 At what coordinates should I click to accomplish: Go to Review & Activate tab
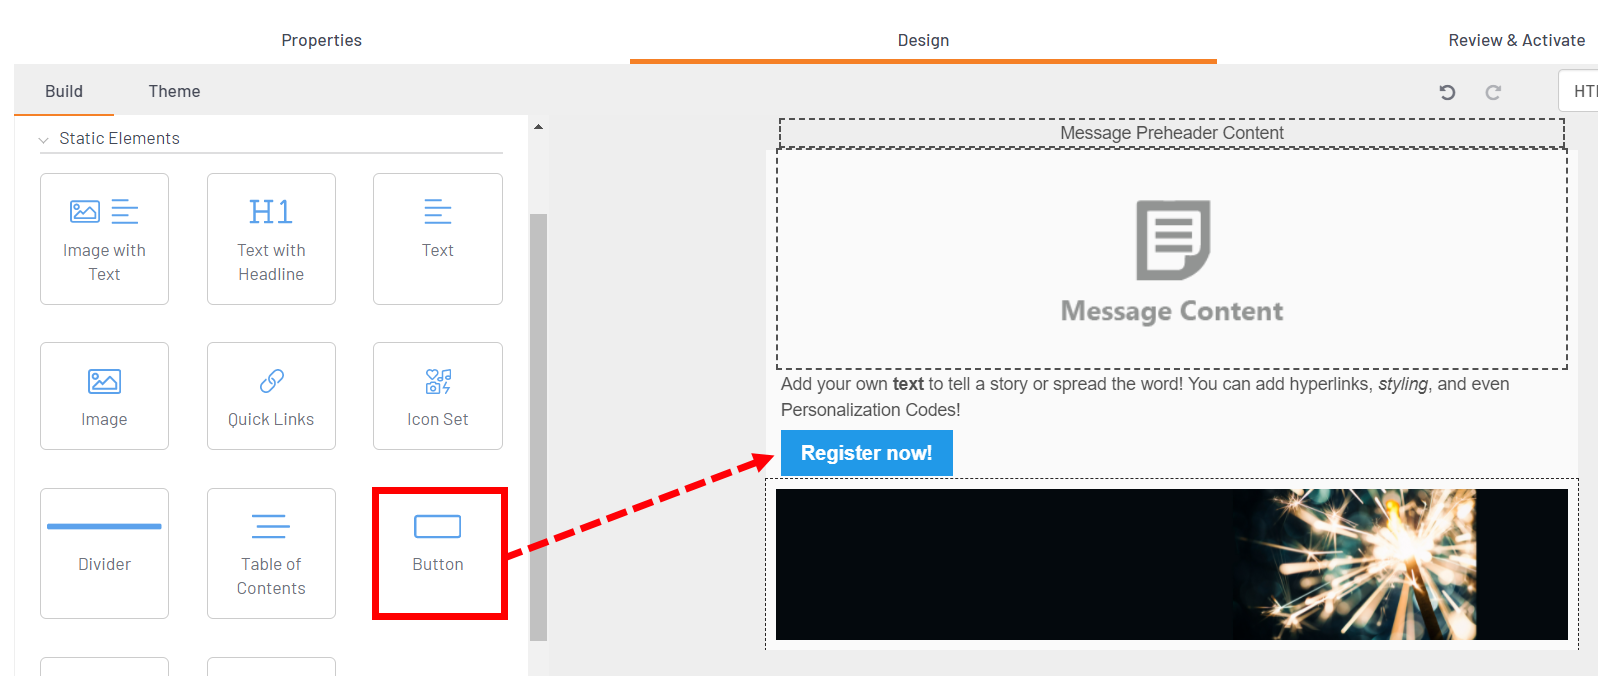[x=1516, y=40]
